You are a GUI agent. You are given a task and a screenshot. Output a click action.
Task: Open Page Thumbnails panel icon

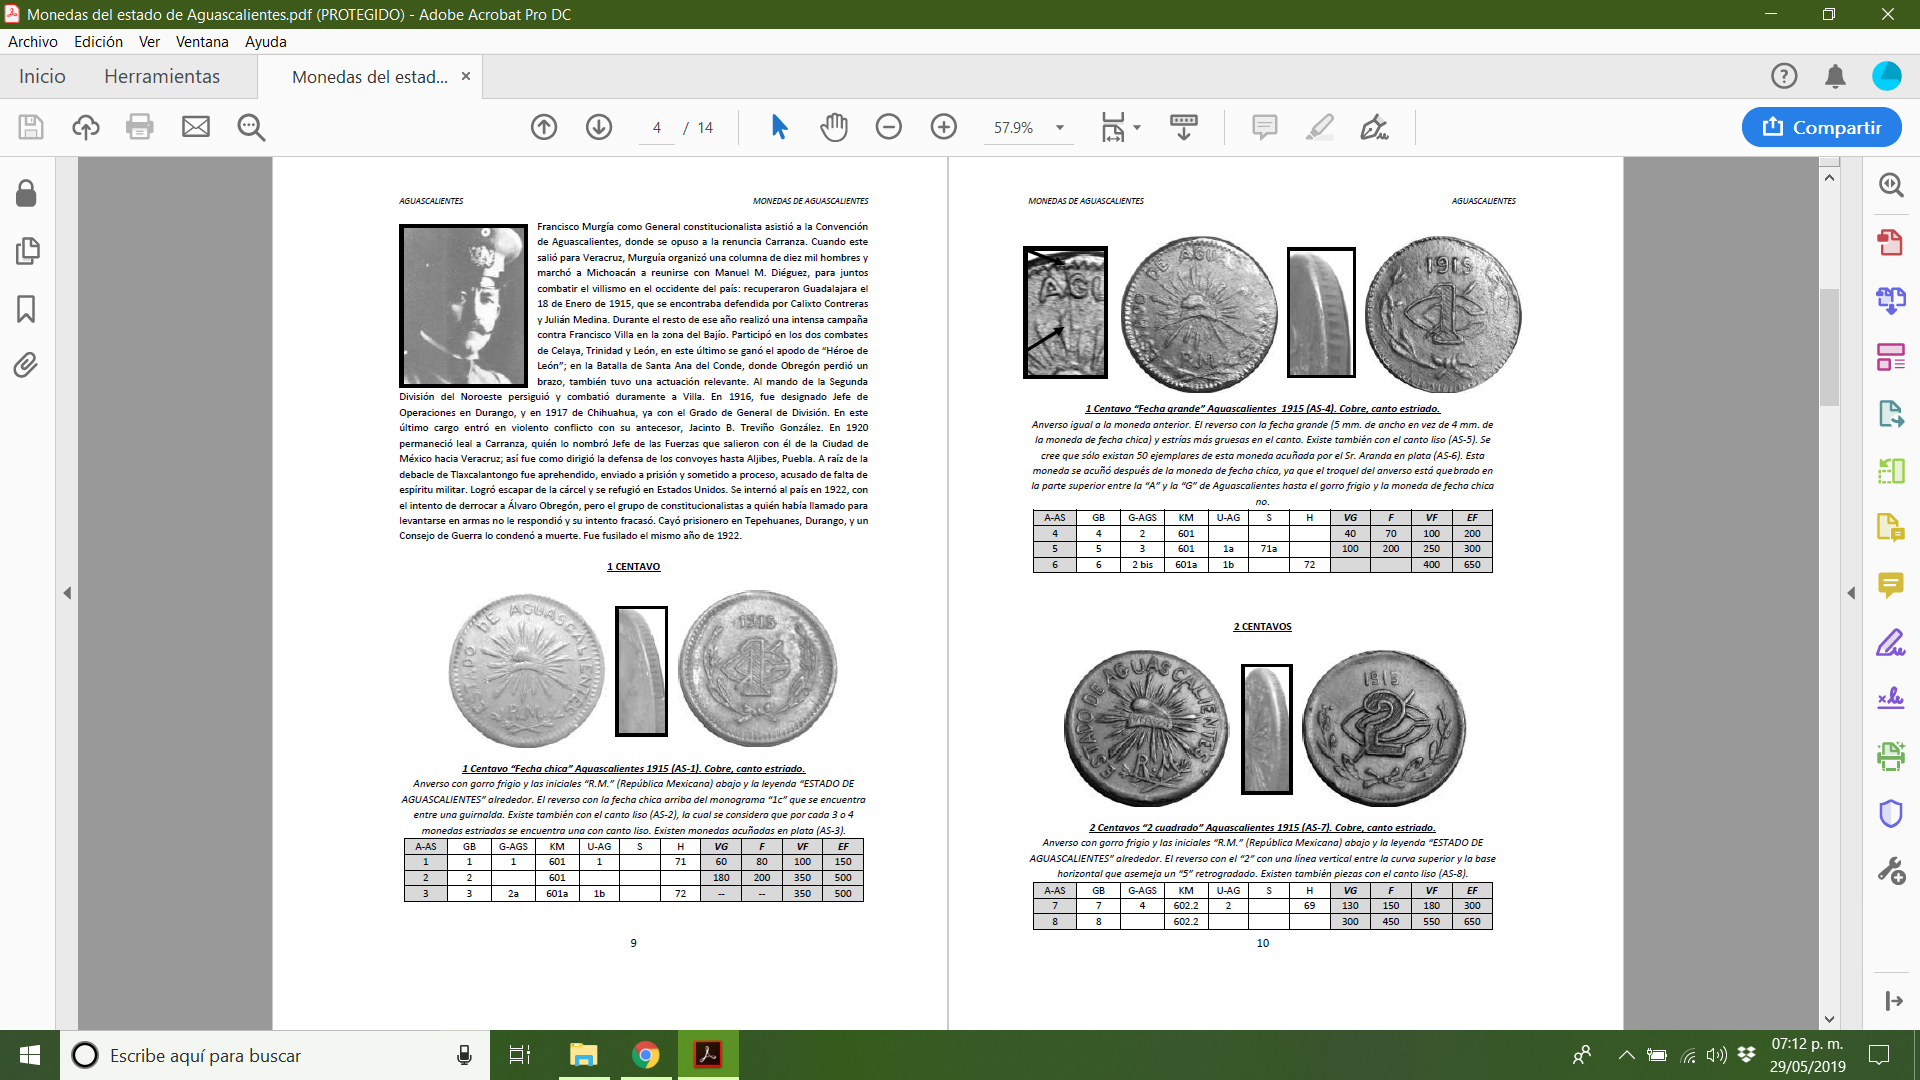[x=26, y=251]
